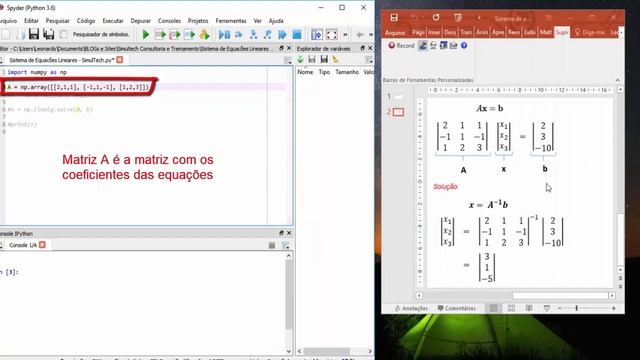The width and height of the screenshot is (640, 360).
Task: Open Variable explorer options dropdown
Action: click(369, 60)
